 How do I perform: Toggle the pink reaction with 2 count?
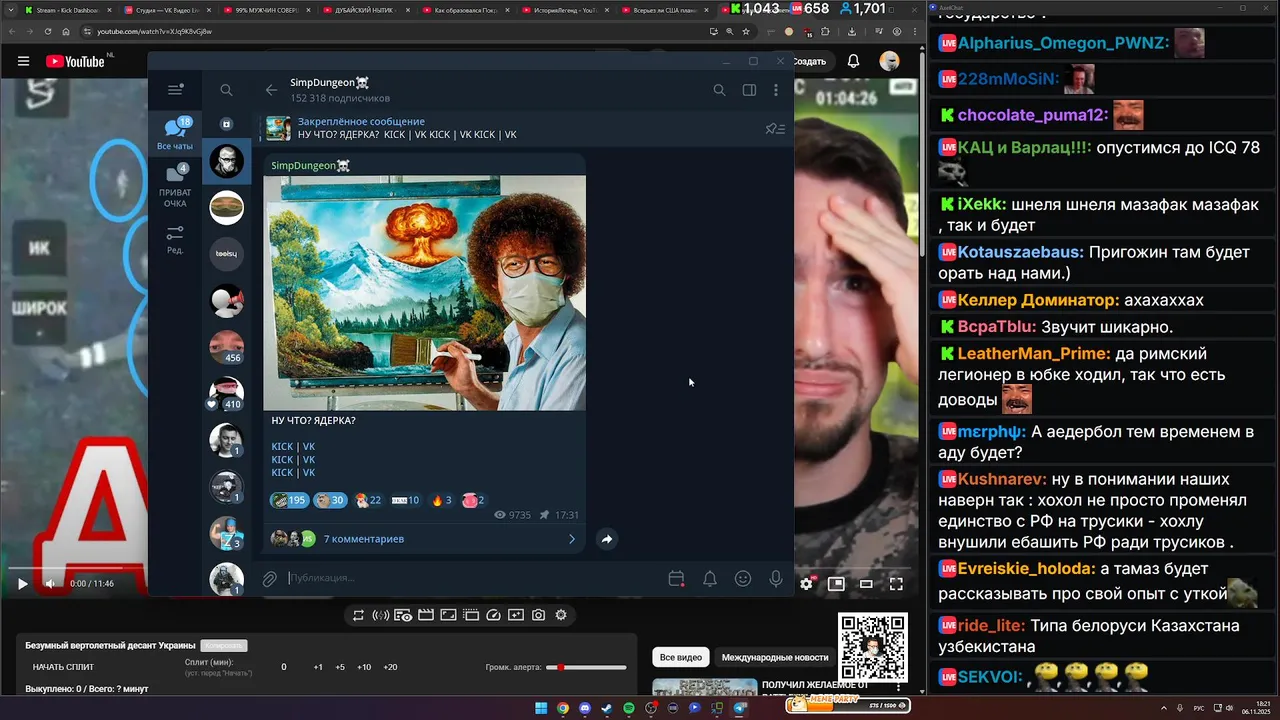click(473, 500)
